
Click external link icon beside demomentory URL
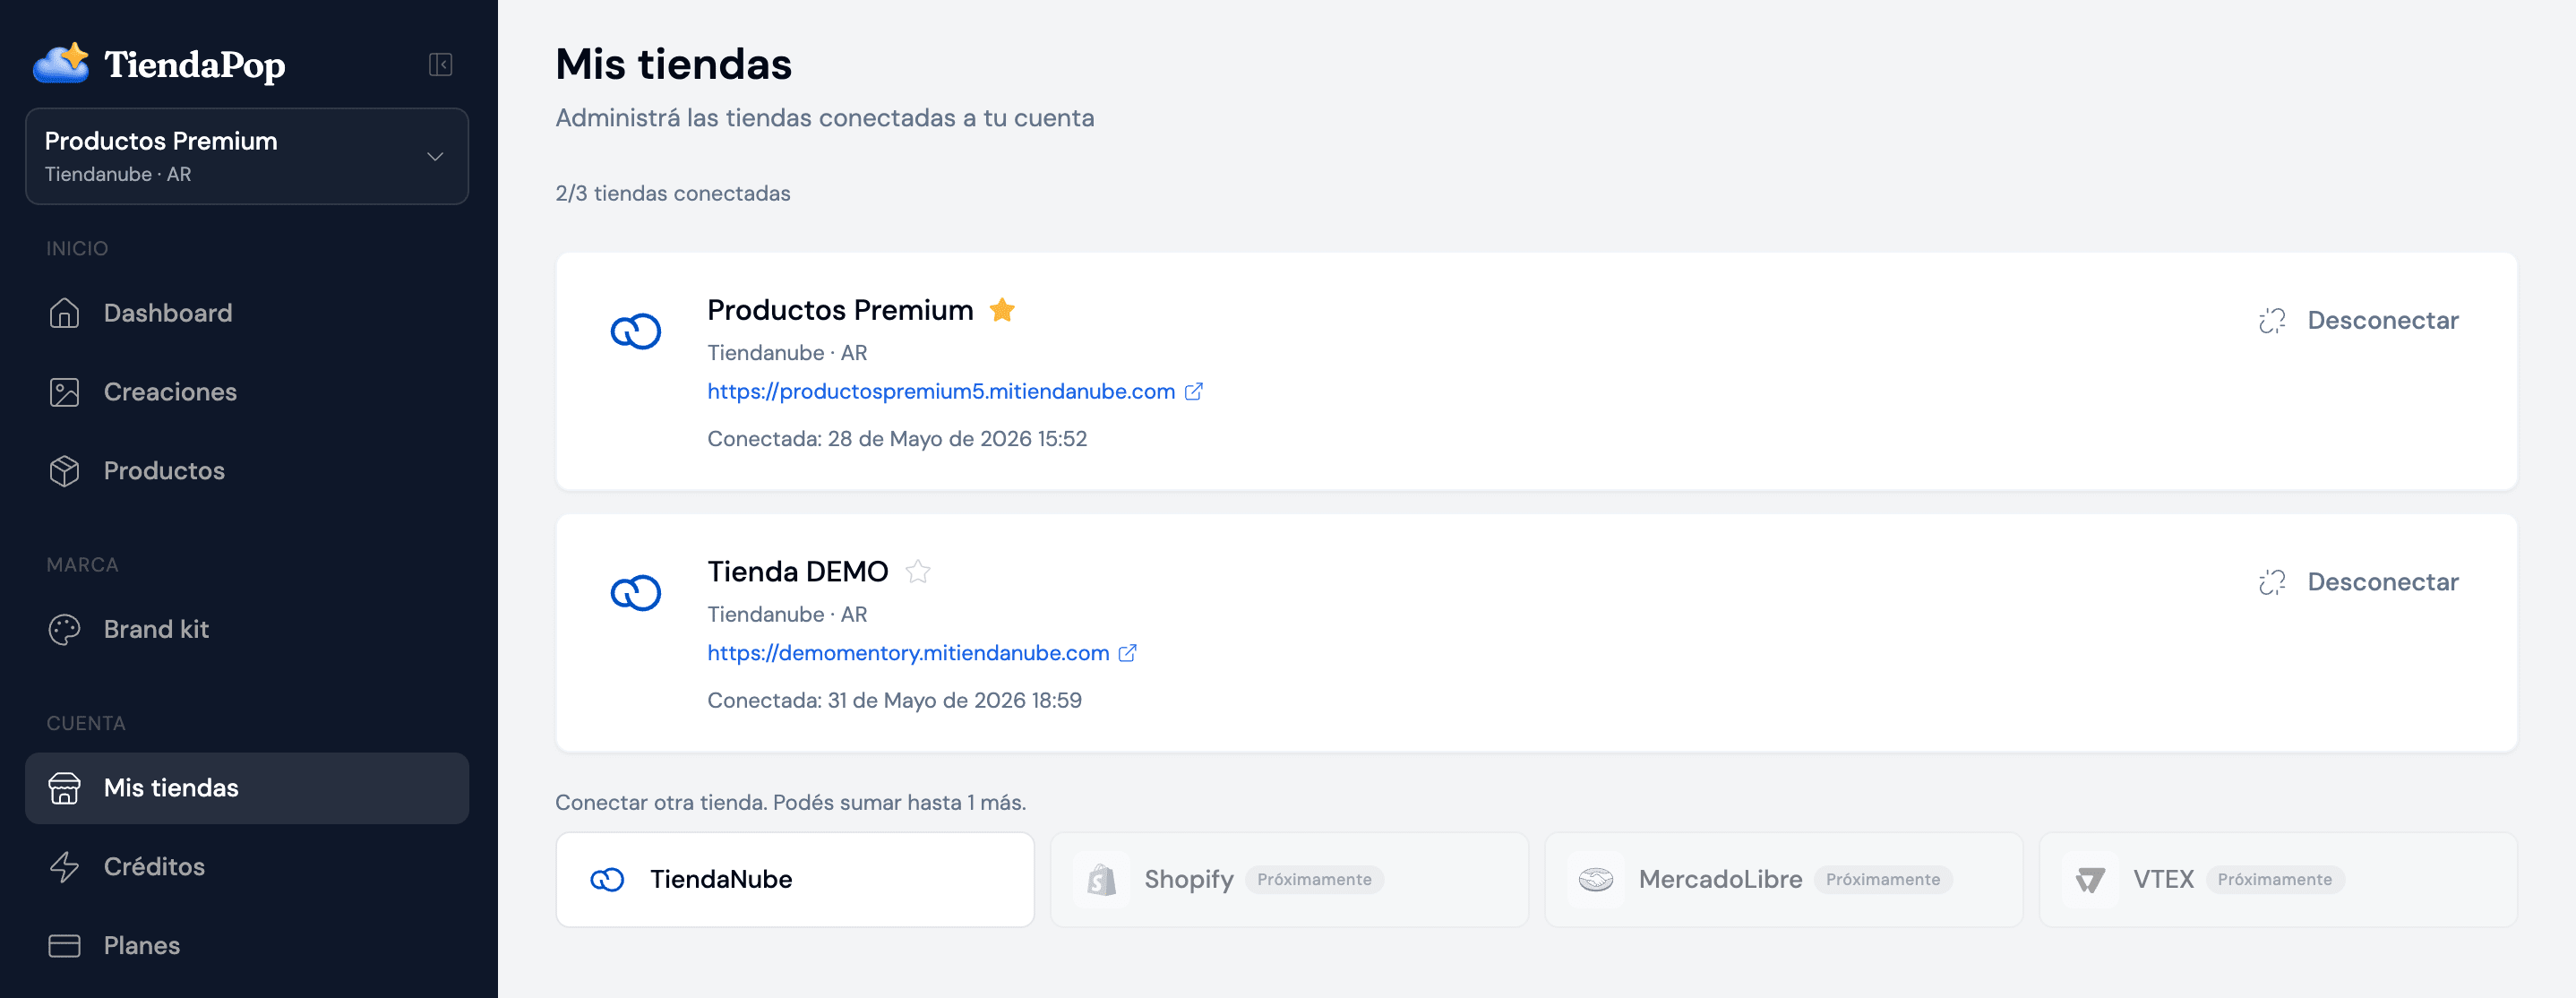(x=1127, y=654)
